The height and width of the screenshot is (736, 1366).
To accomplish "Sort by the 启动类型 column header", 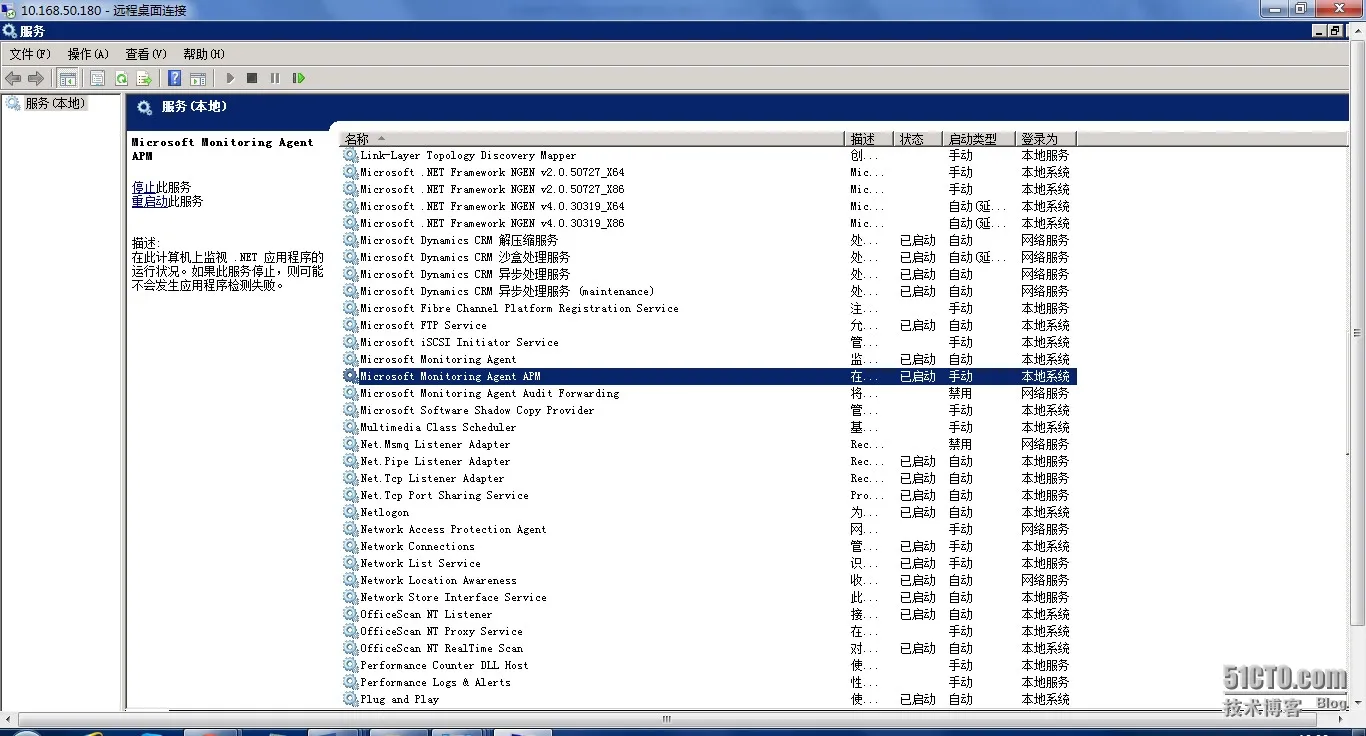I will (x=980, y=139).
